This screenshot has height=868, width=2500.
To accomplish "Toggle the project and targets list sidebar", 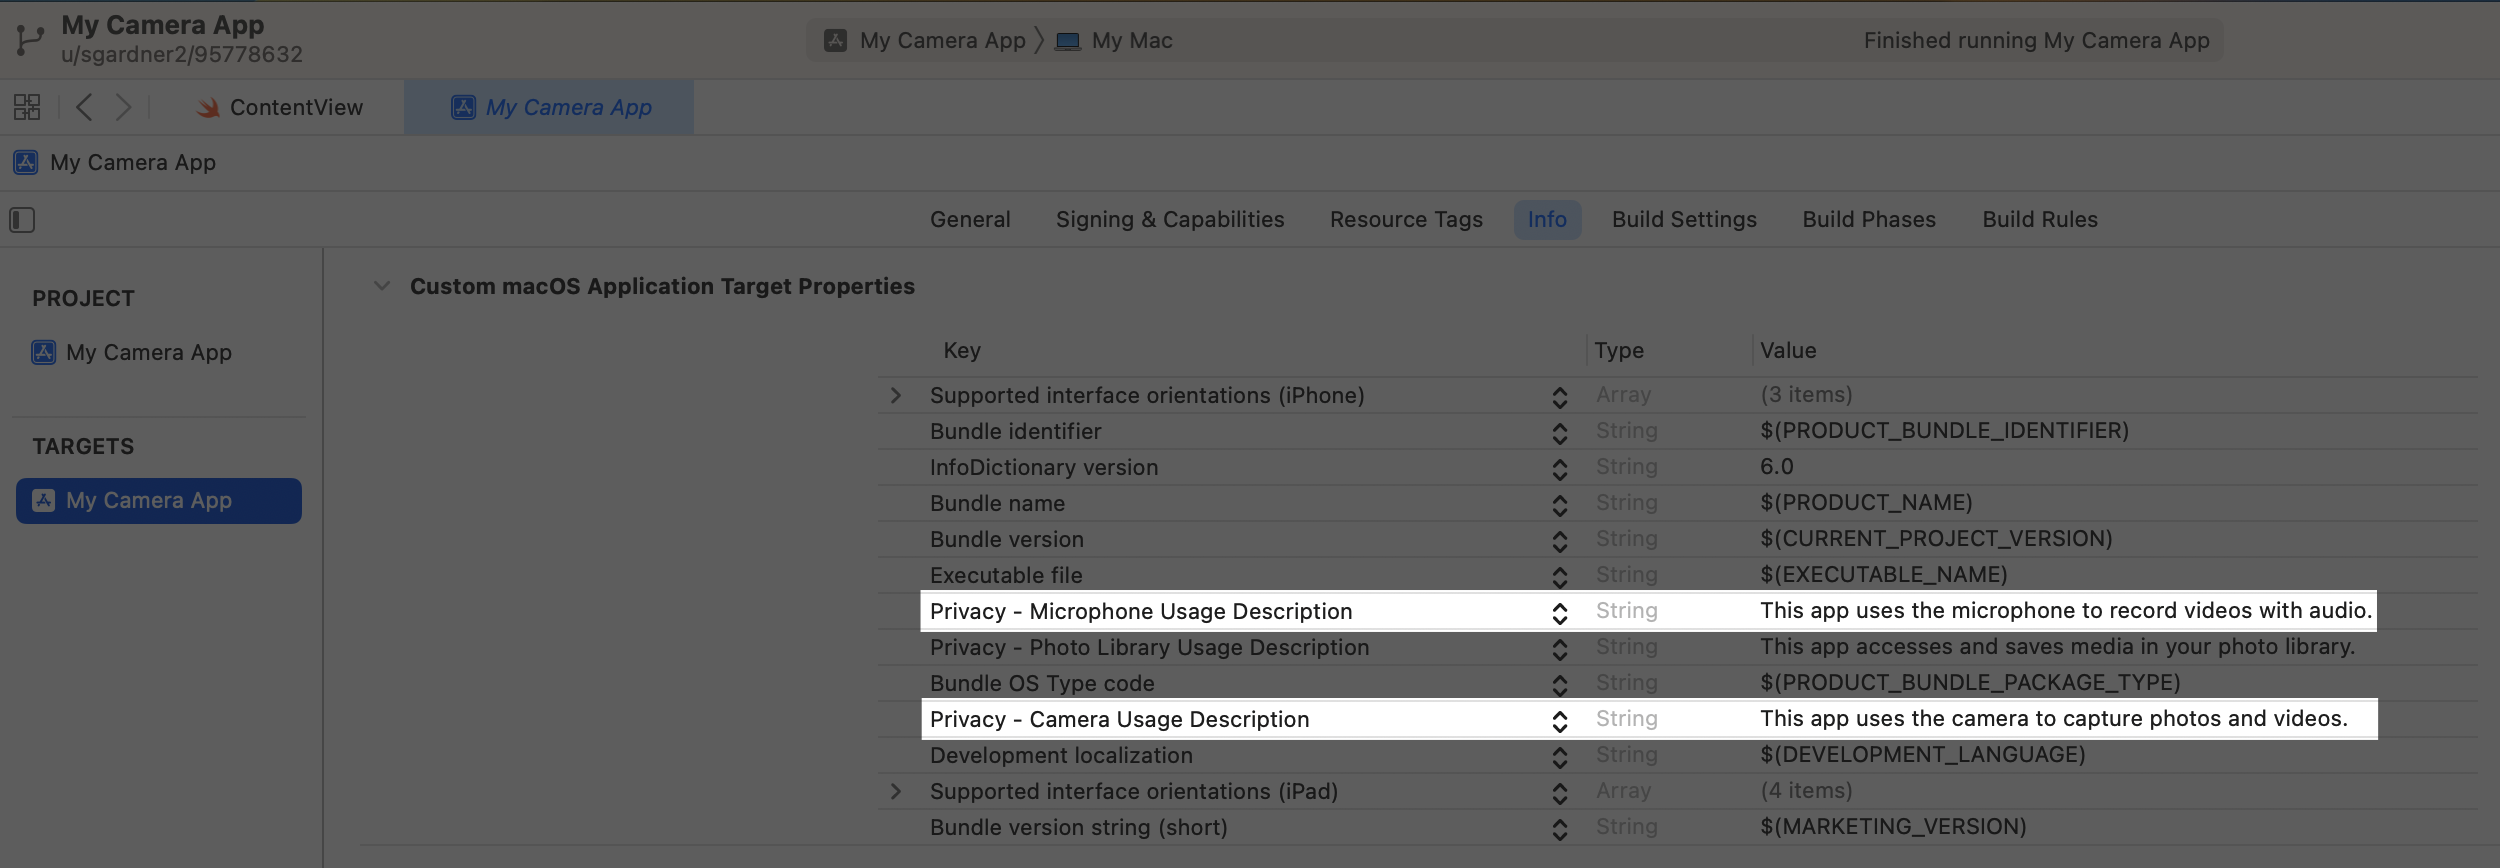I will coord(22,220).
